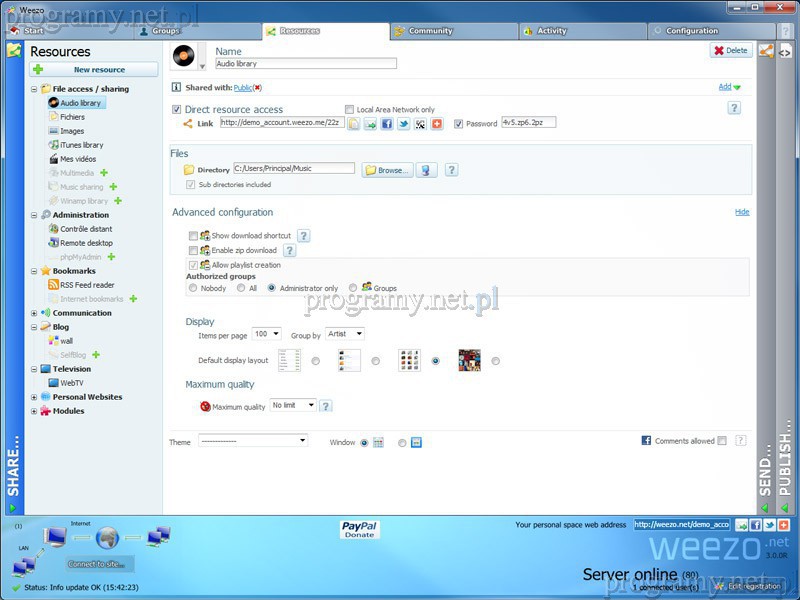Select iTunes library in resource tree
Screen dimensions: 800x600
[x=81, y=145]
